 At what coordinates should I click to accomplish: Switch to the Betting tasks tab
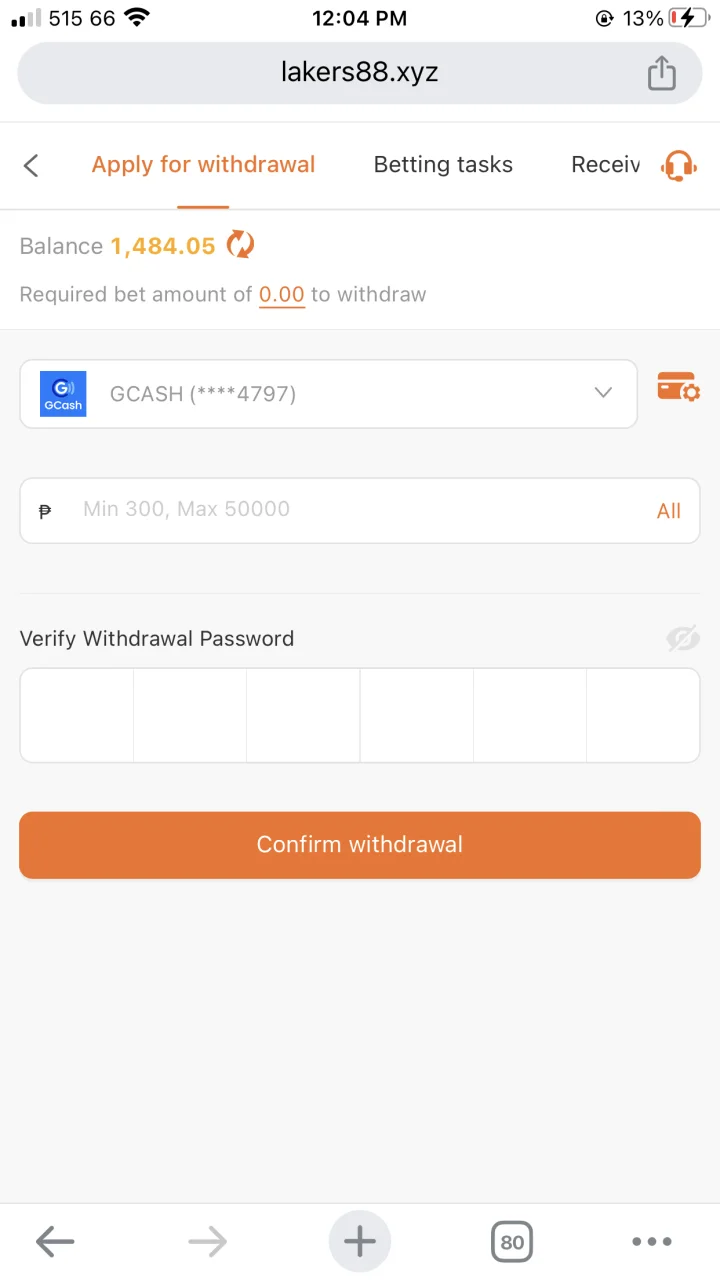[x=443, y=165]
